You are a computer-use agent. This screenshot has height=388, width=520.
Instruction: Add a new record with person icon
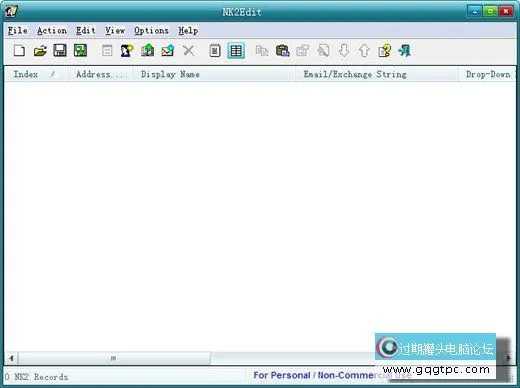127,51
